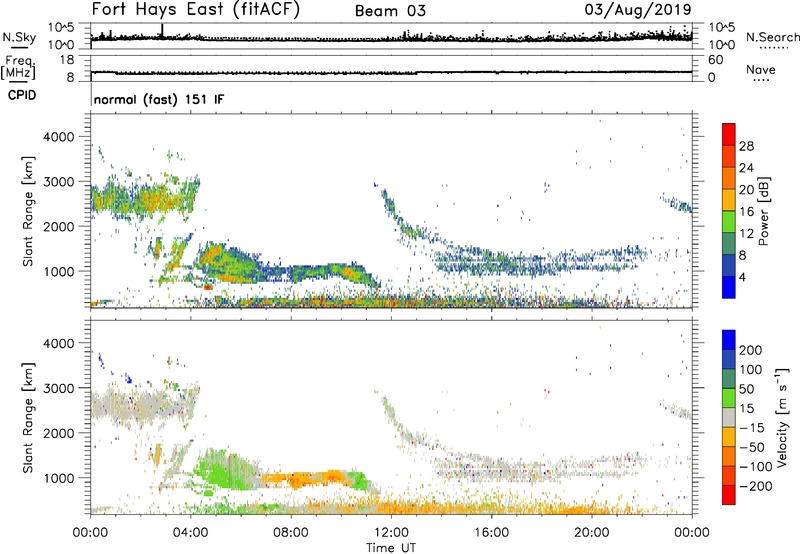
Task: Click the light green segment of power colorbar
Action: click(729, 221)
